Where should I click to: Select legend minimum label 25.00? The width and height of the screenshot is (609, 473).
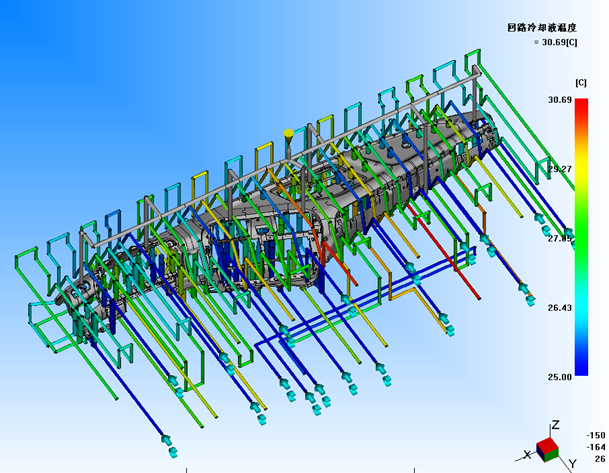coord(560,377)
